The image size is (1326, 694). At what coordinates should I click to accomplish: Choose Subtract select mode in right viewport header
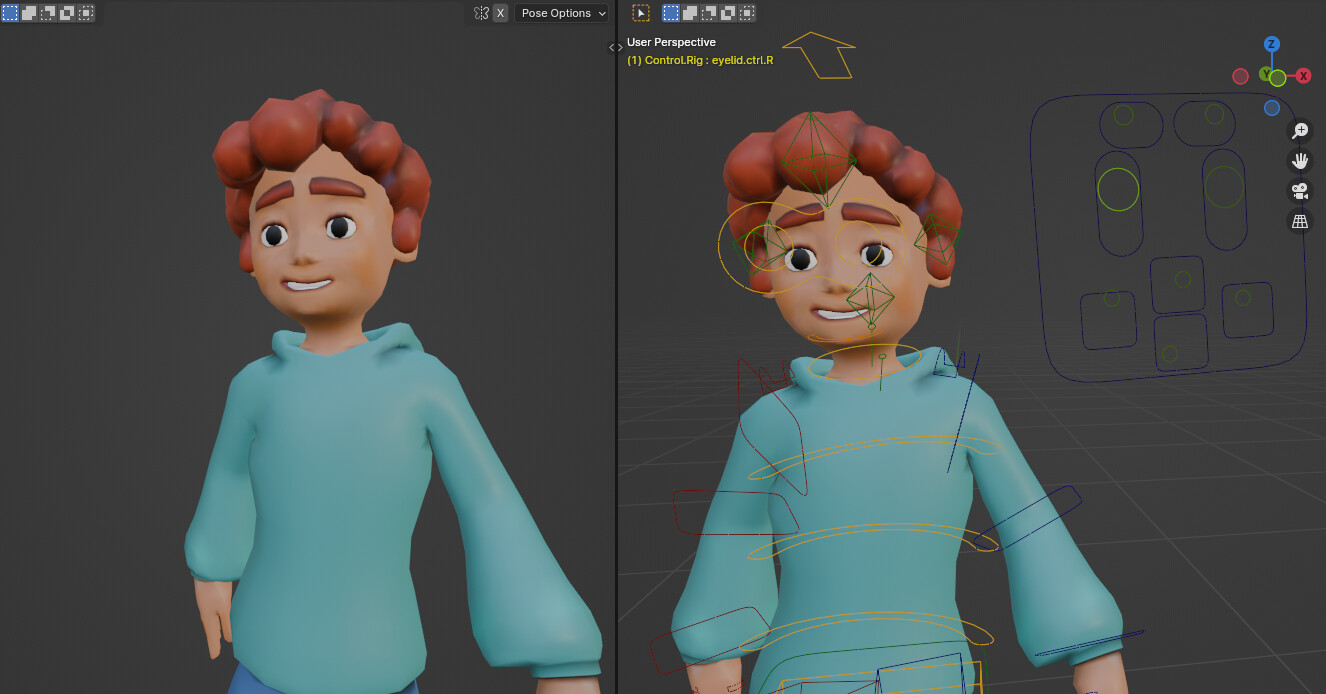click(x=707, y=12)
